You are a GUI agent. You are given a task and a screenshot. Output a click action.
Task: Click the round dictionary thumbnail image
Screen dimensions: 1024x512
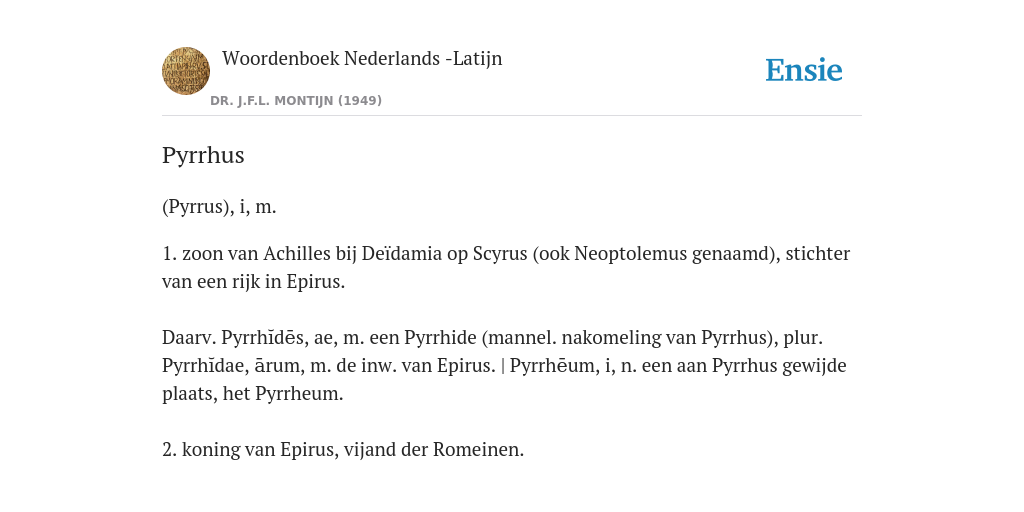coord(185,71)
